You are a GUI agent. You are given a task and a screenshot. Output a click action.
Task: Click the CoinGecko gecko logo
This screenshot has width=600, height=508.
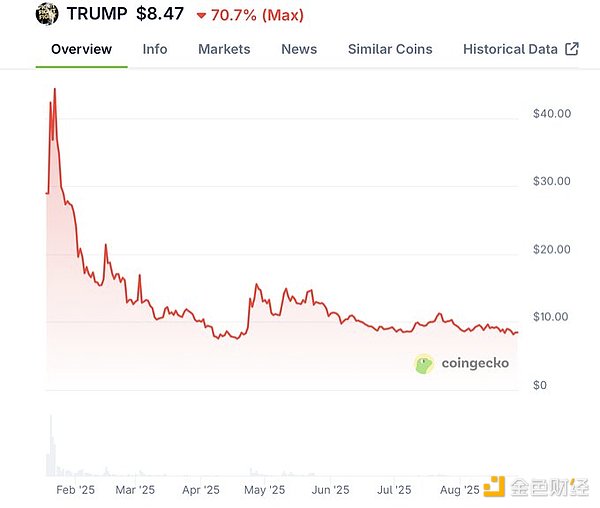tap(425, 363)
